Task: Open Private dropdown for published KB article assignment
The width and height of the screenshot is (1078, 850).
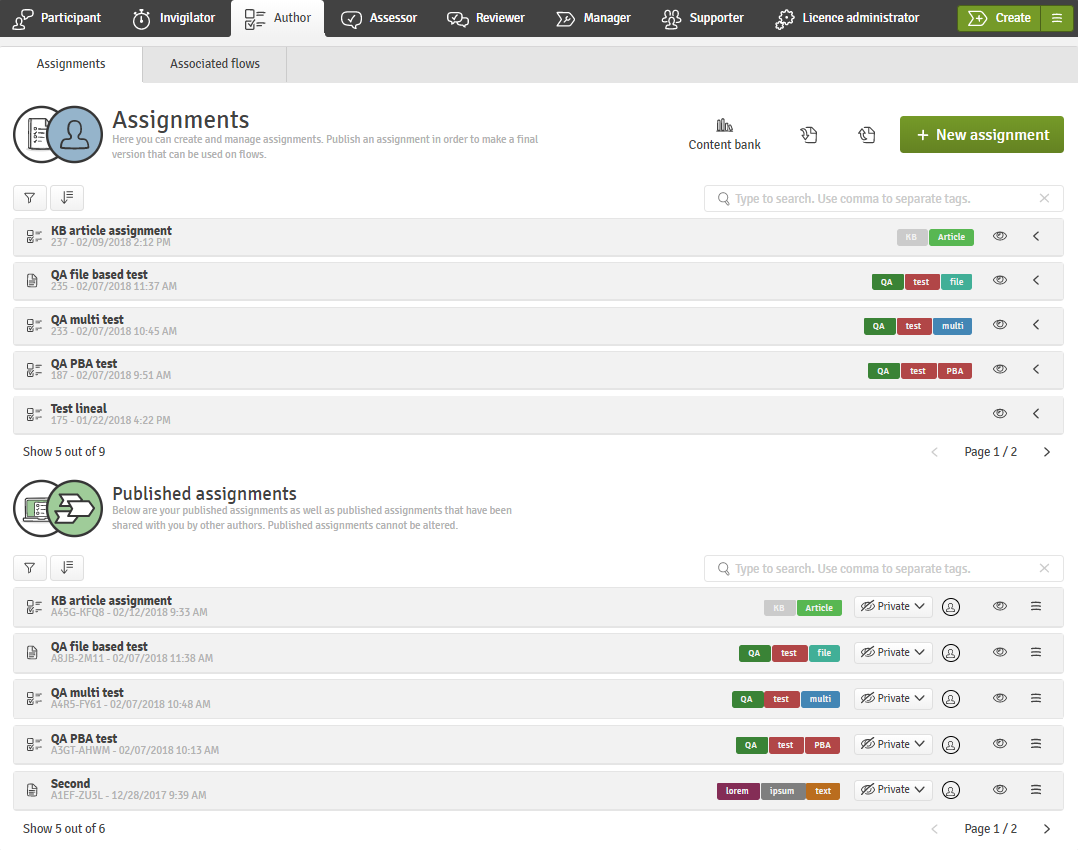Action: pos(893,607)
